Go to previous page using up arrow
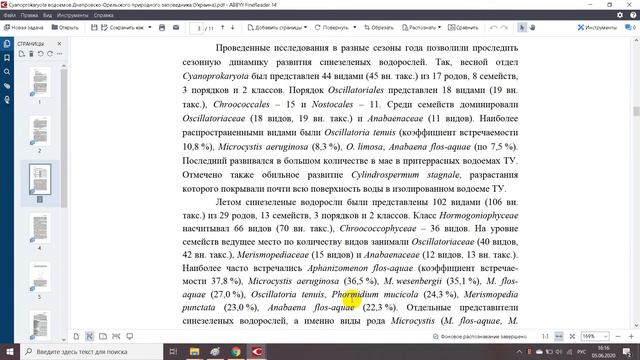The height and width of the screenshot is (360, 640). tap(222, 27)
